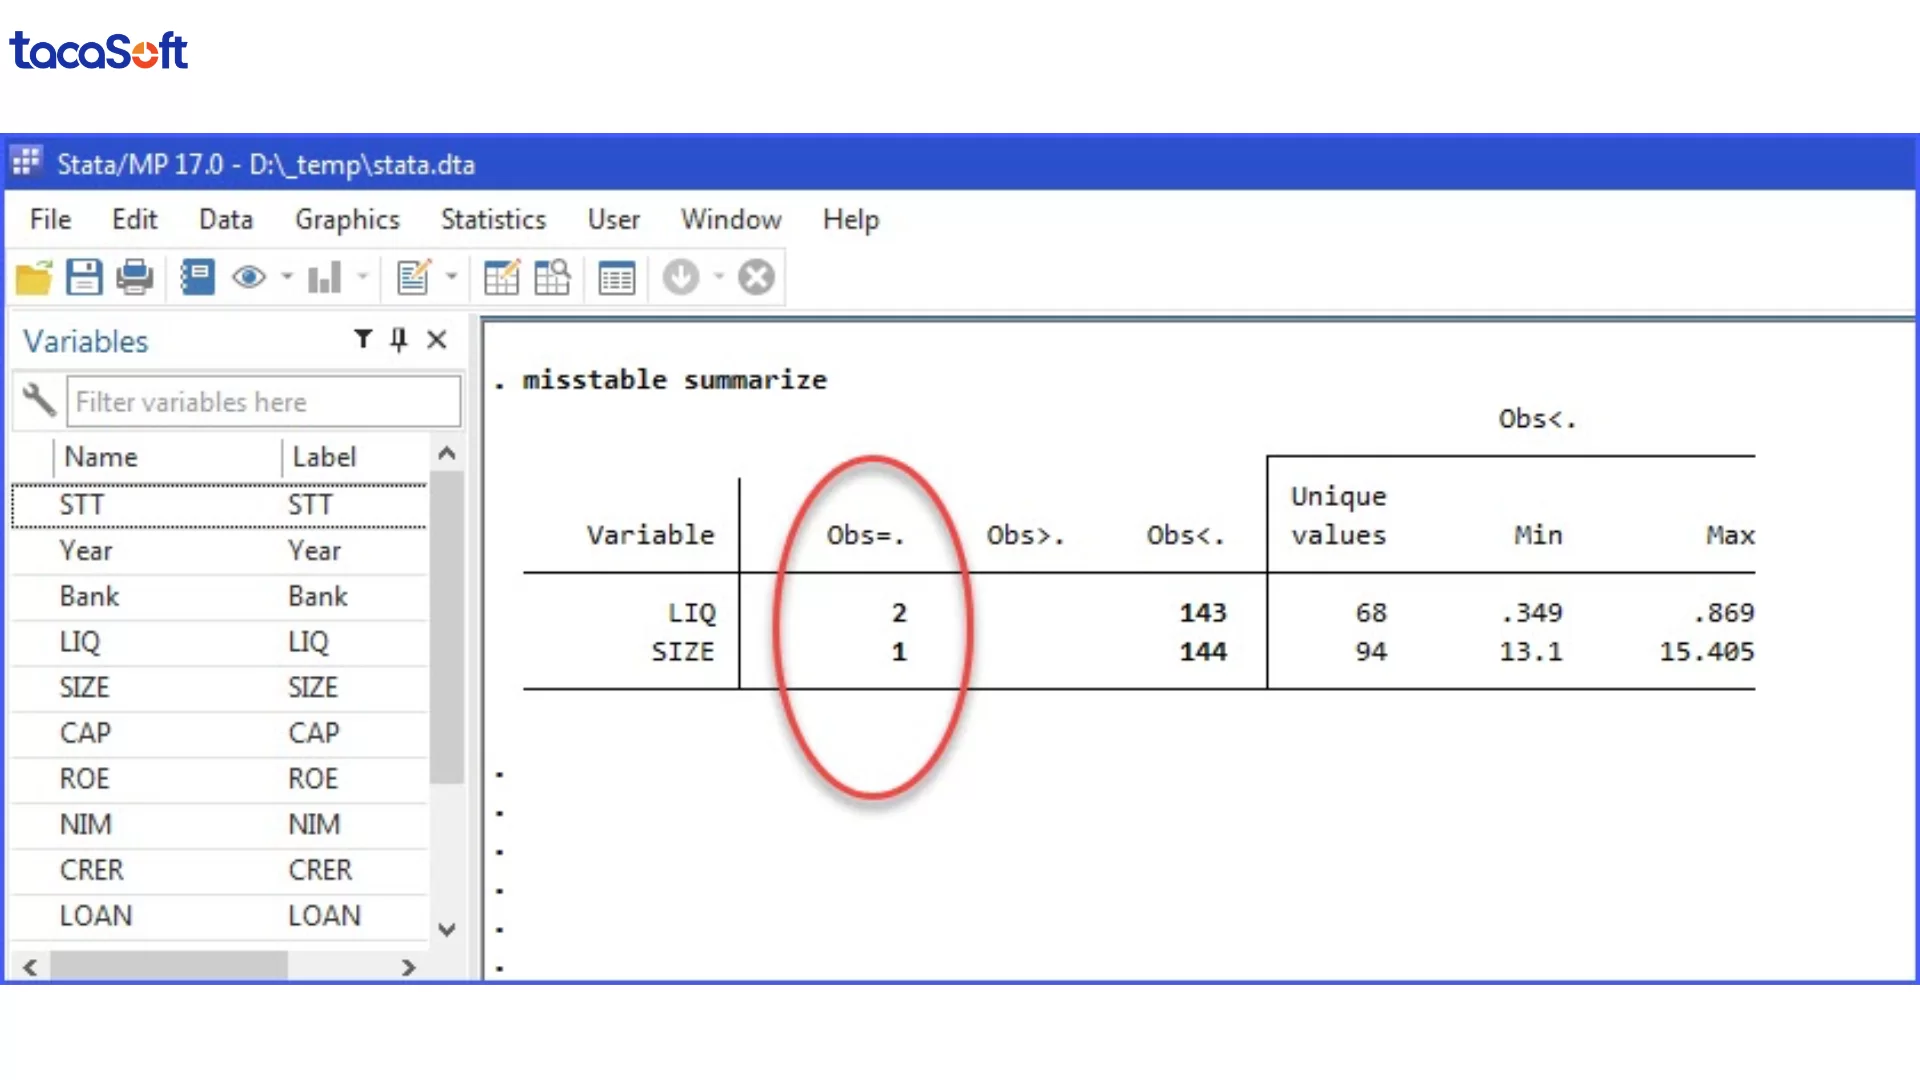The height and width of the screenshot is (1080, 1920).
Task: Open the Viewer eye icon
Action: (248, 277)
